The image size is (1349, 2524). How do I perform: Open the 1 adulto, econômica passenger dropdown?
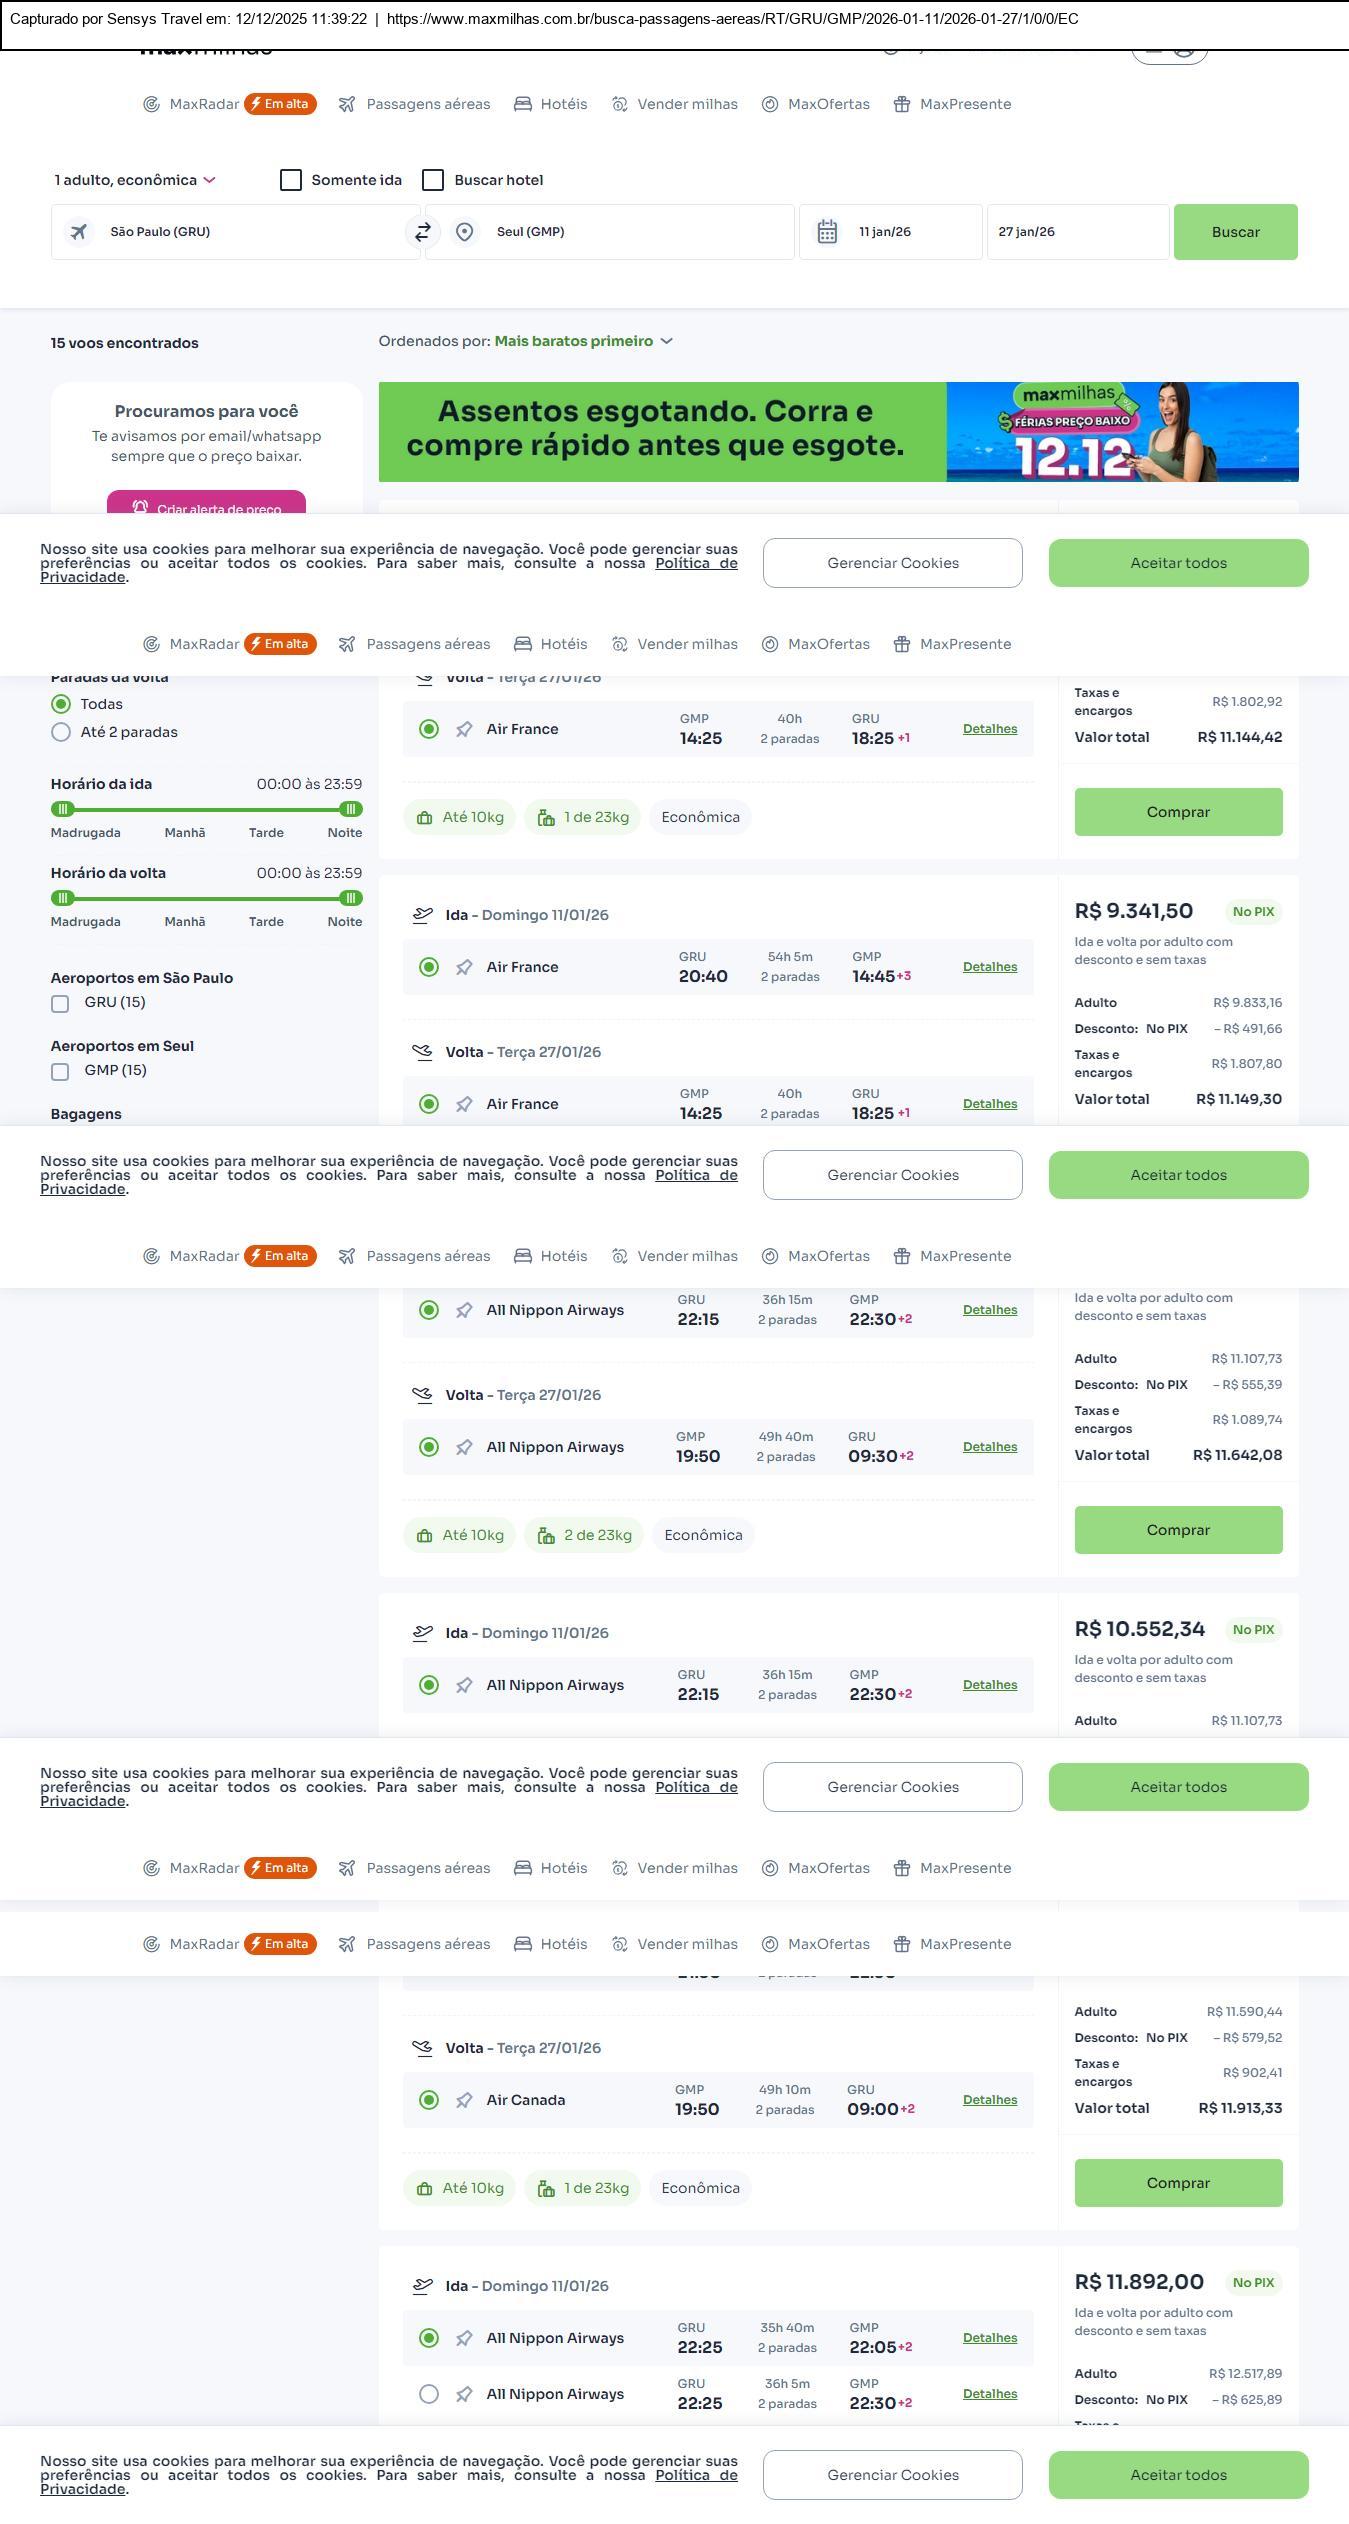[x=134, y=180]
